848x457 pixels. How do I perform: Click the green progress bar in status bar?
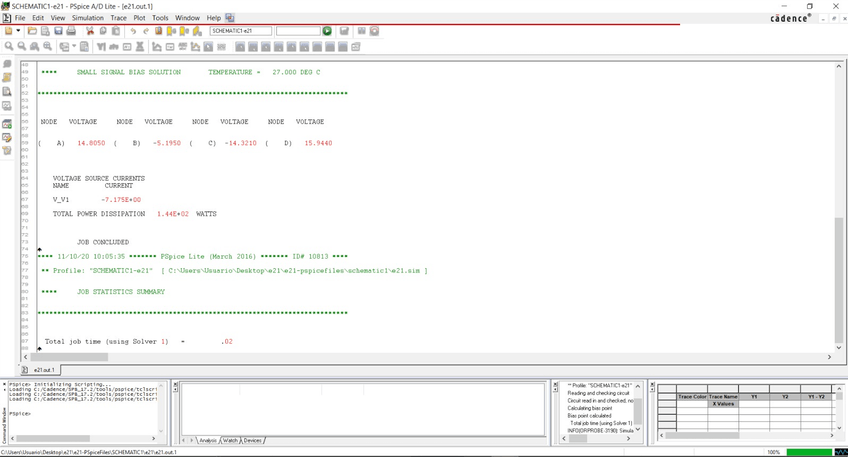pyautogui.click(x=810, y=452)
